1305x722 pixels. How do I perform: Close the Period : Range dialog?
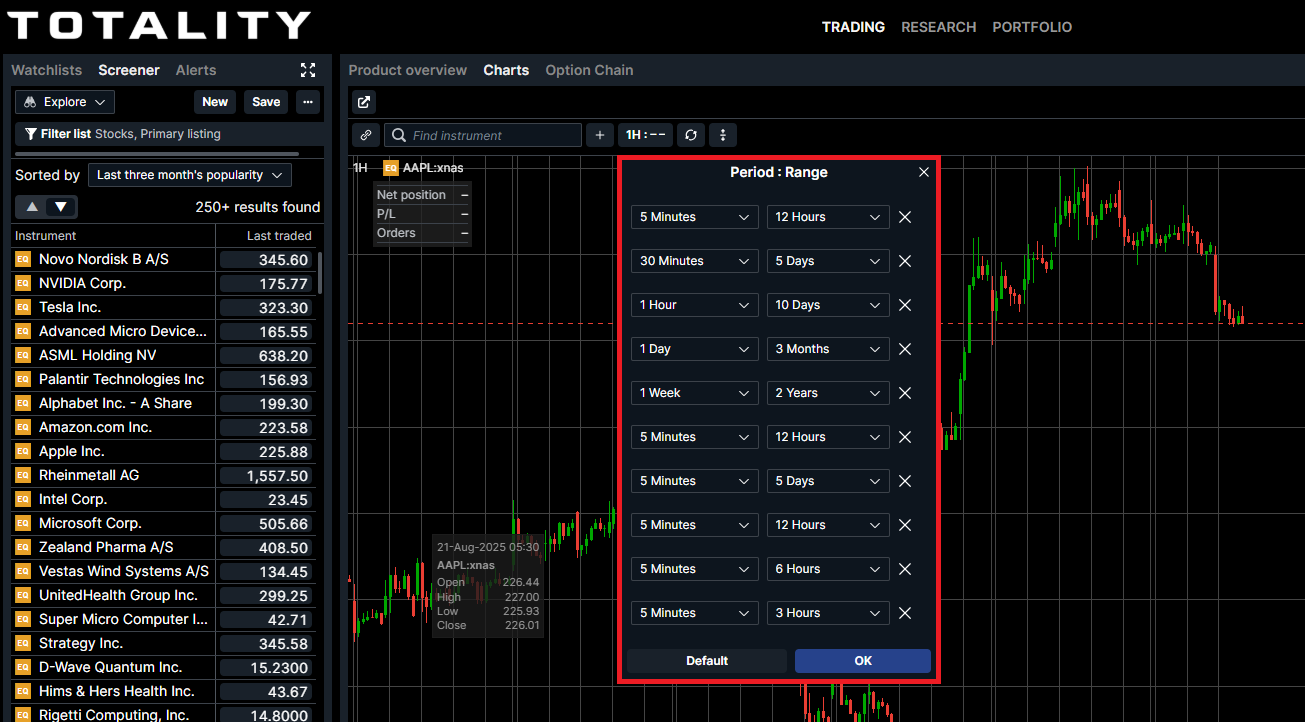tap(924, 172)
